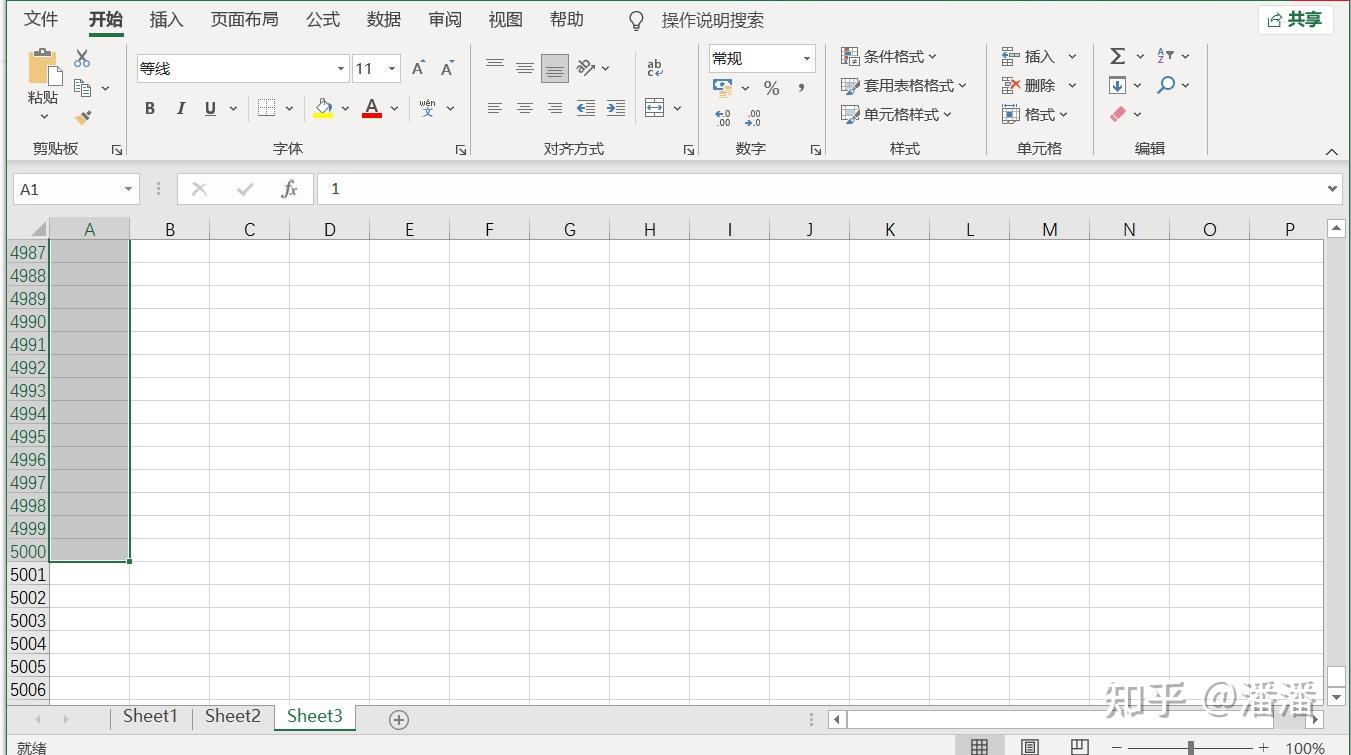
Task: Switch to the 插入 ribbon tab
Action: (165, 18)
